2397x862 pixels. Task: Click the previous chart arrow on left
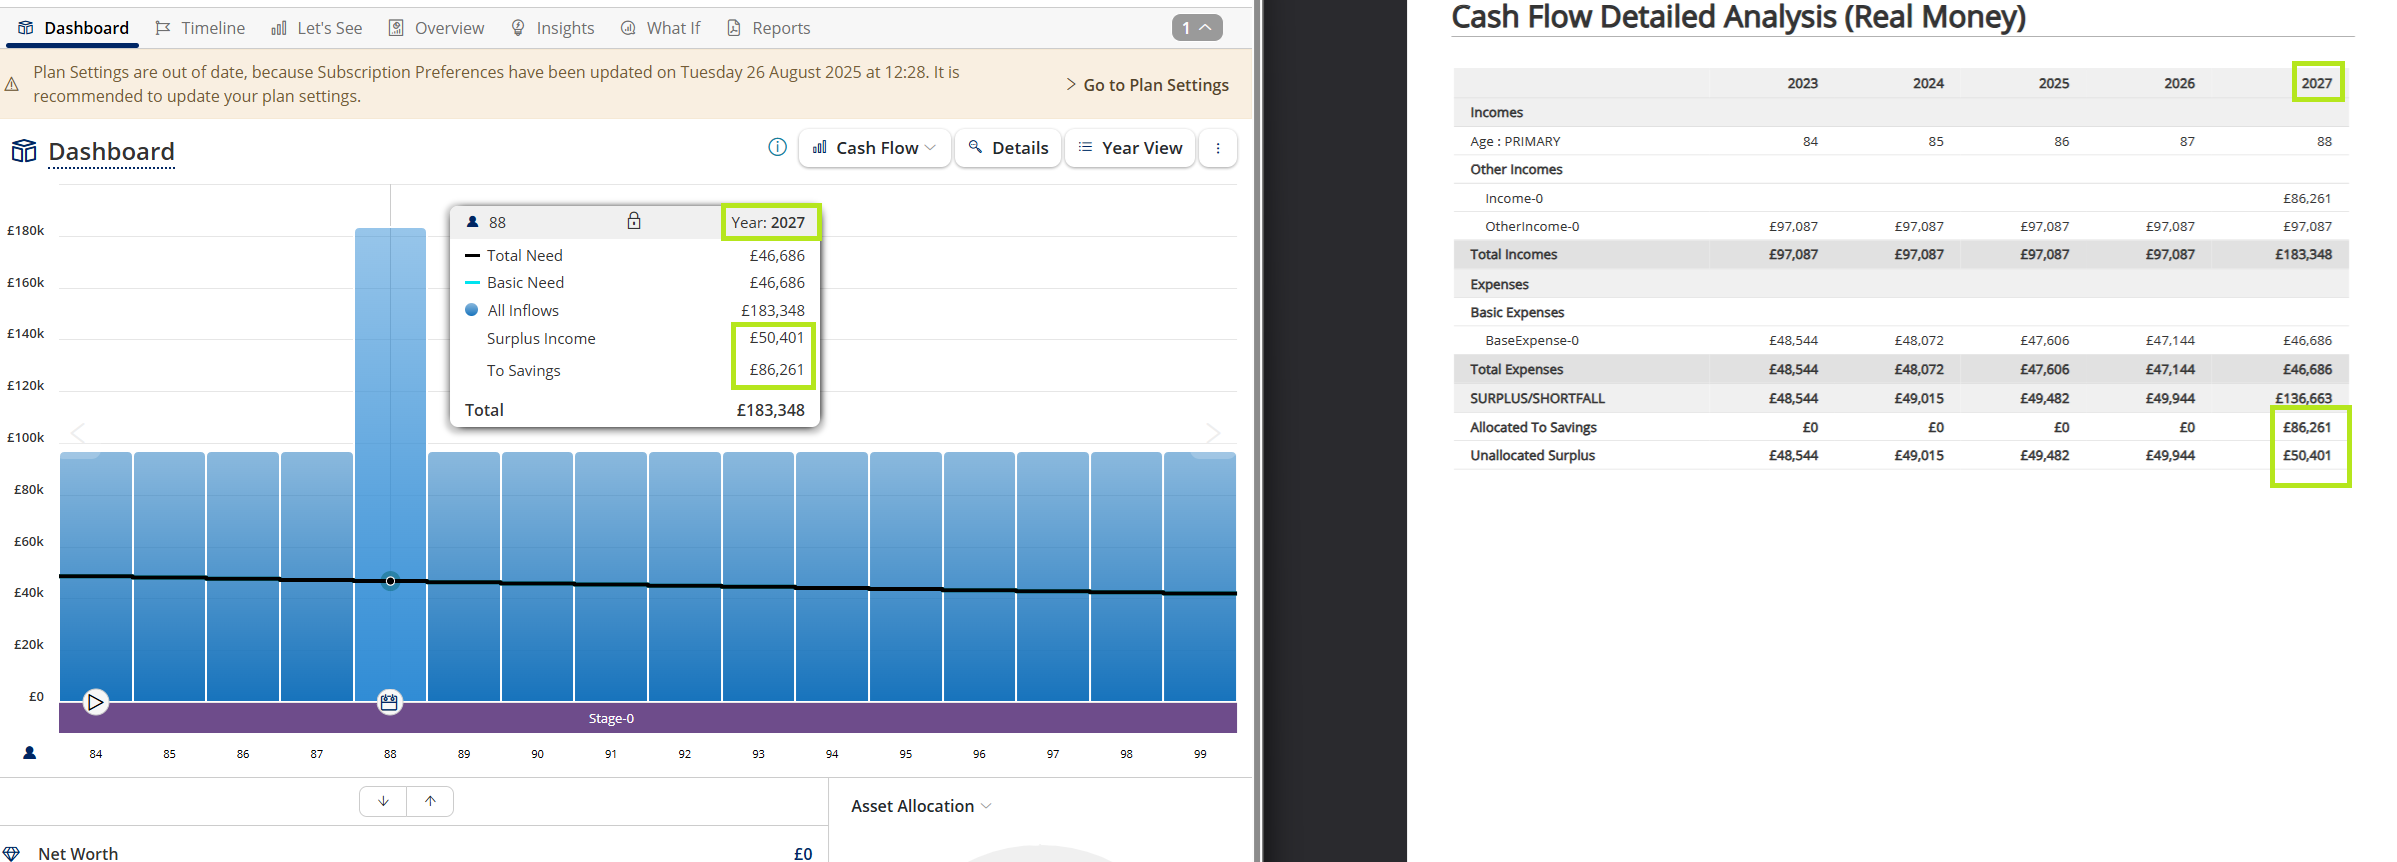(x=79, y=433)
